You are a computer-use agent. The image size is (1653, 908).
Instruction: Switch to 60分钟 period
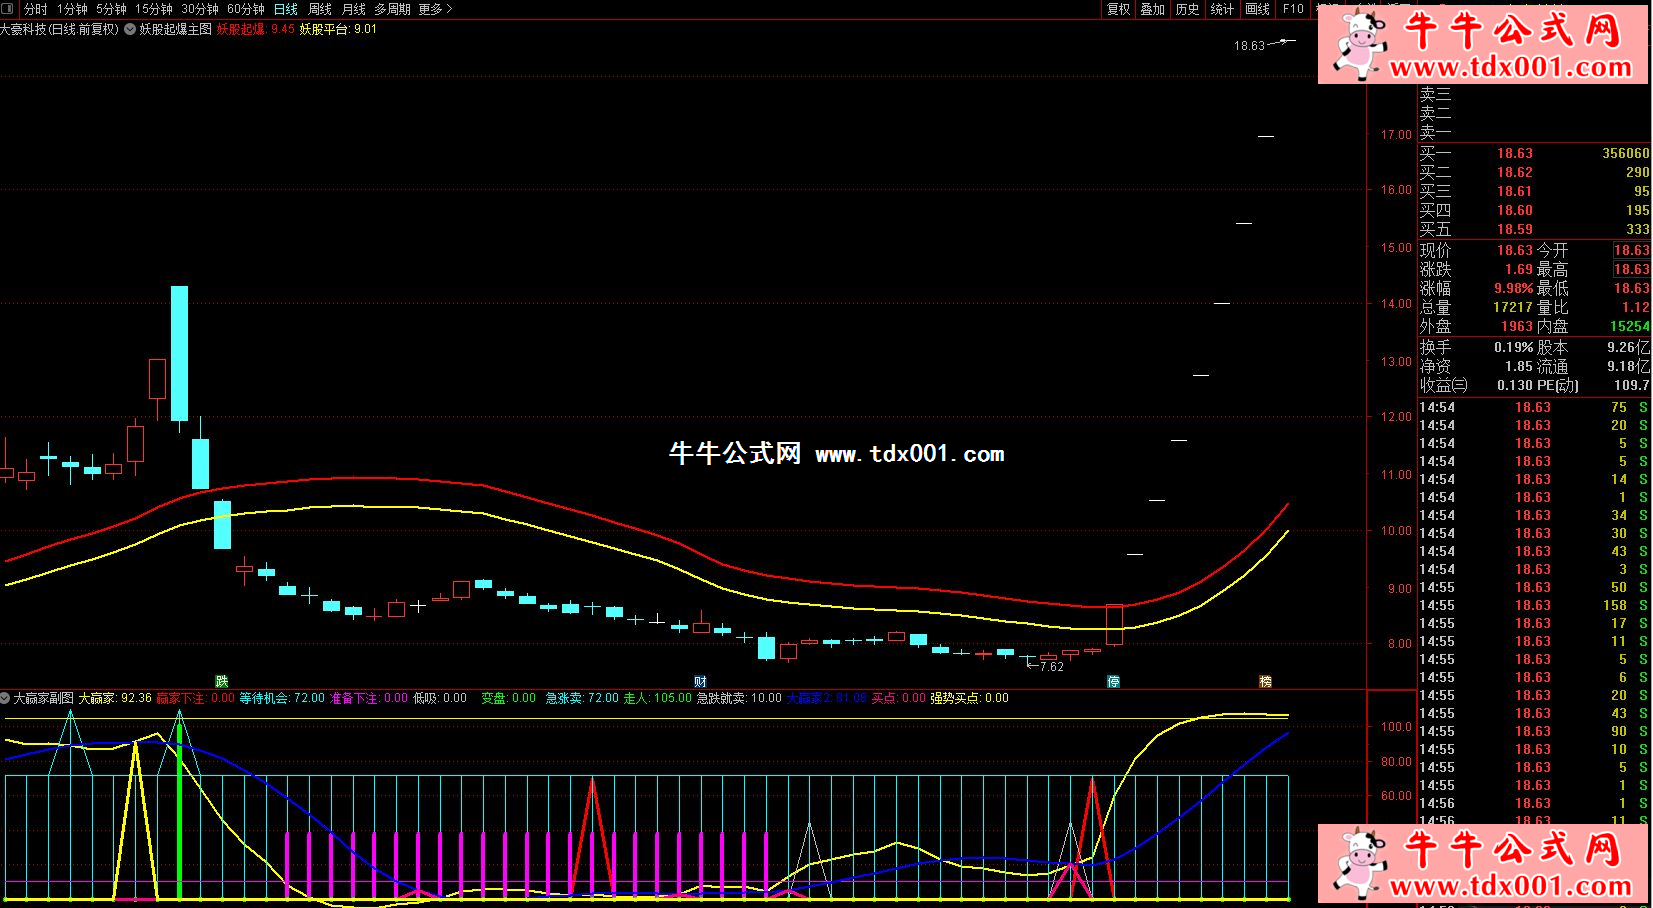click(246, 9)
